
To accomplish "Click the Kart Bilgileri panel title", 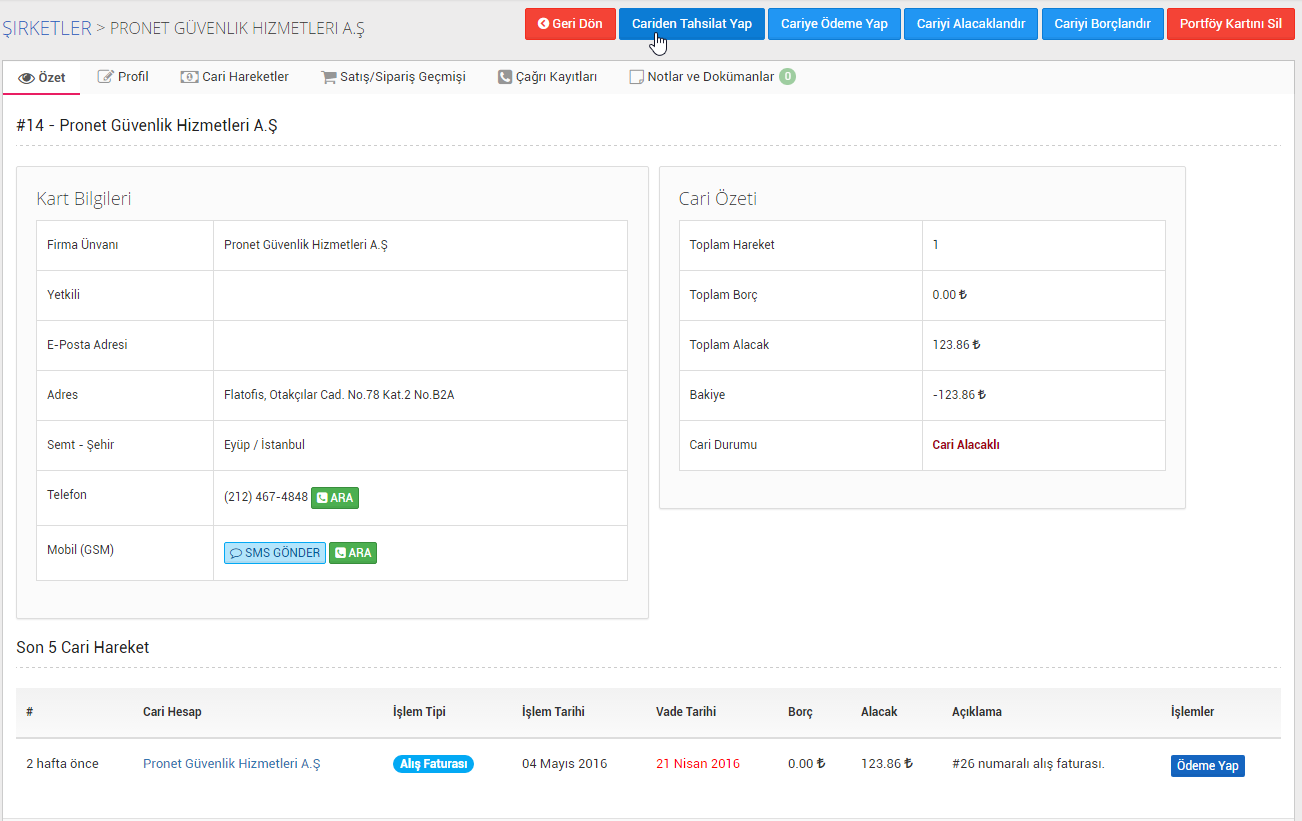I will 84,198.
